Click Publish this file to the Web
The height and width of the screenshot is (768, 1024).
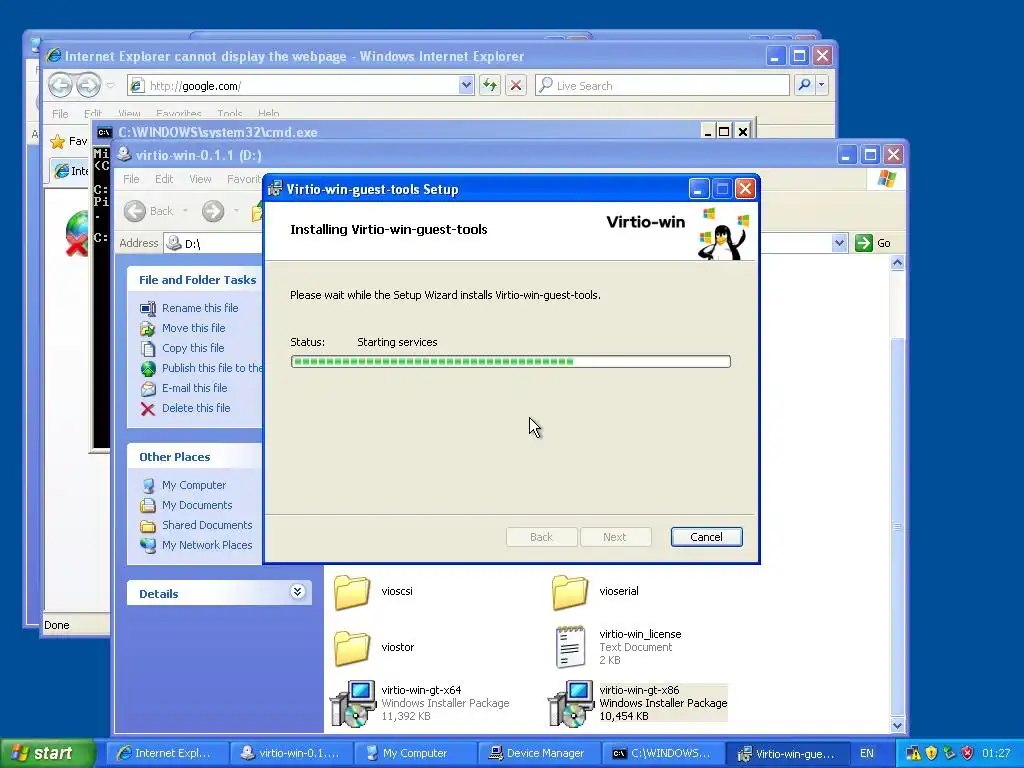click(x=212, y=368)
